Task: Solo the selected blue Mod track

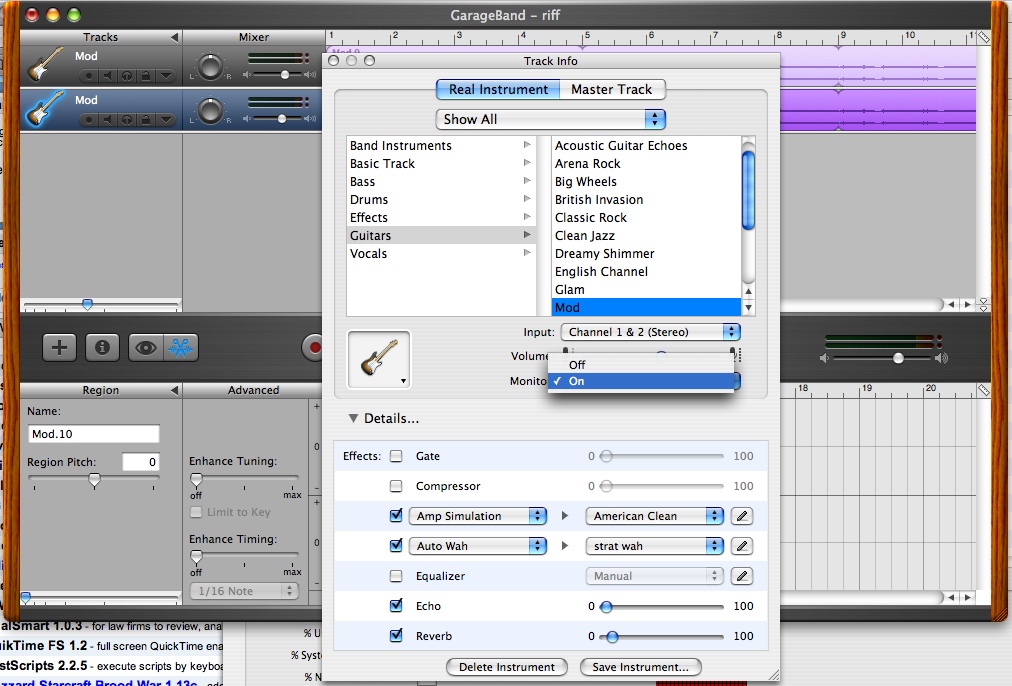Action: point(127,120)
